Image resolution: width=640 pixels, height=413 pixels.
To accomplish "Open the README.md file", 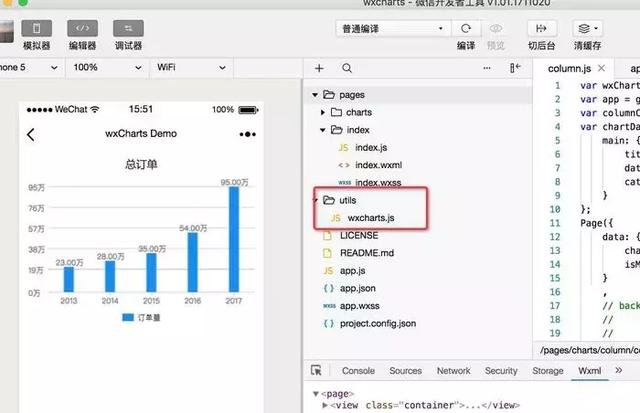I will pyautogui.click(x=367, y=253).
